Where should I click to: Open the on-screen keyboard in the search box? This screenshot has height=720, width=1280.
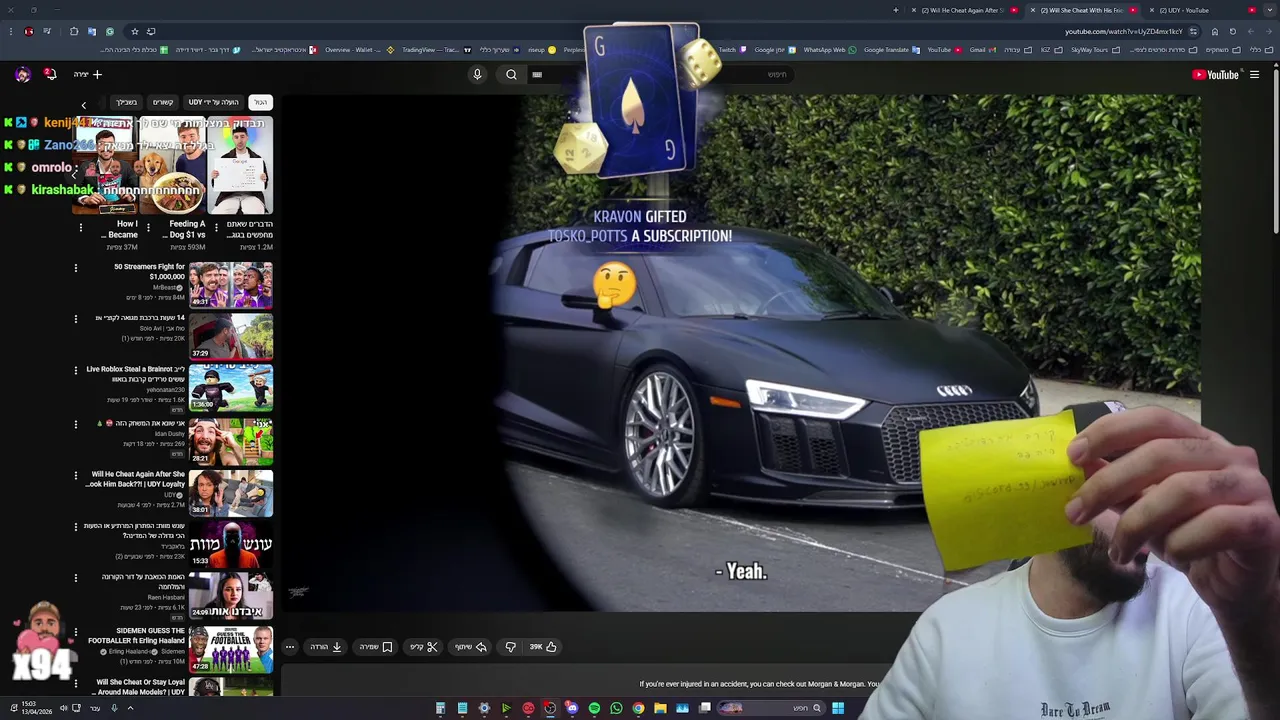tap(537, 74)
